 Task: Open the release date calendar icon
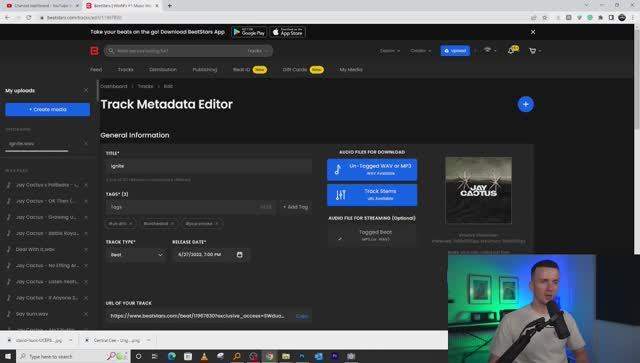[x=240, y=254]
